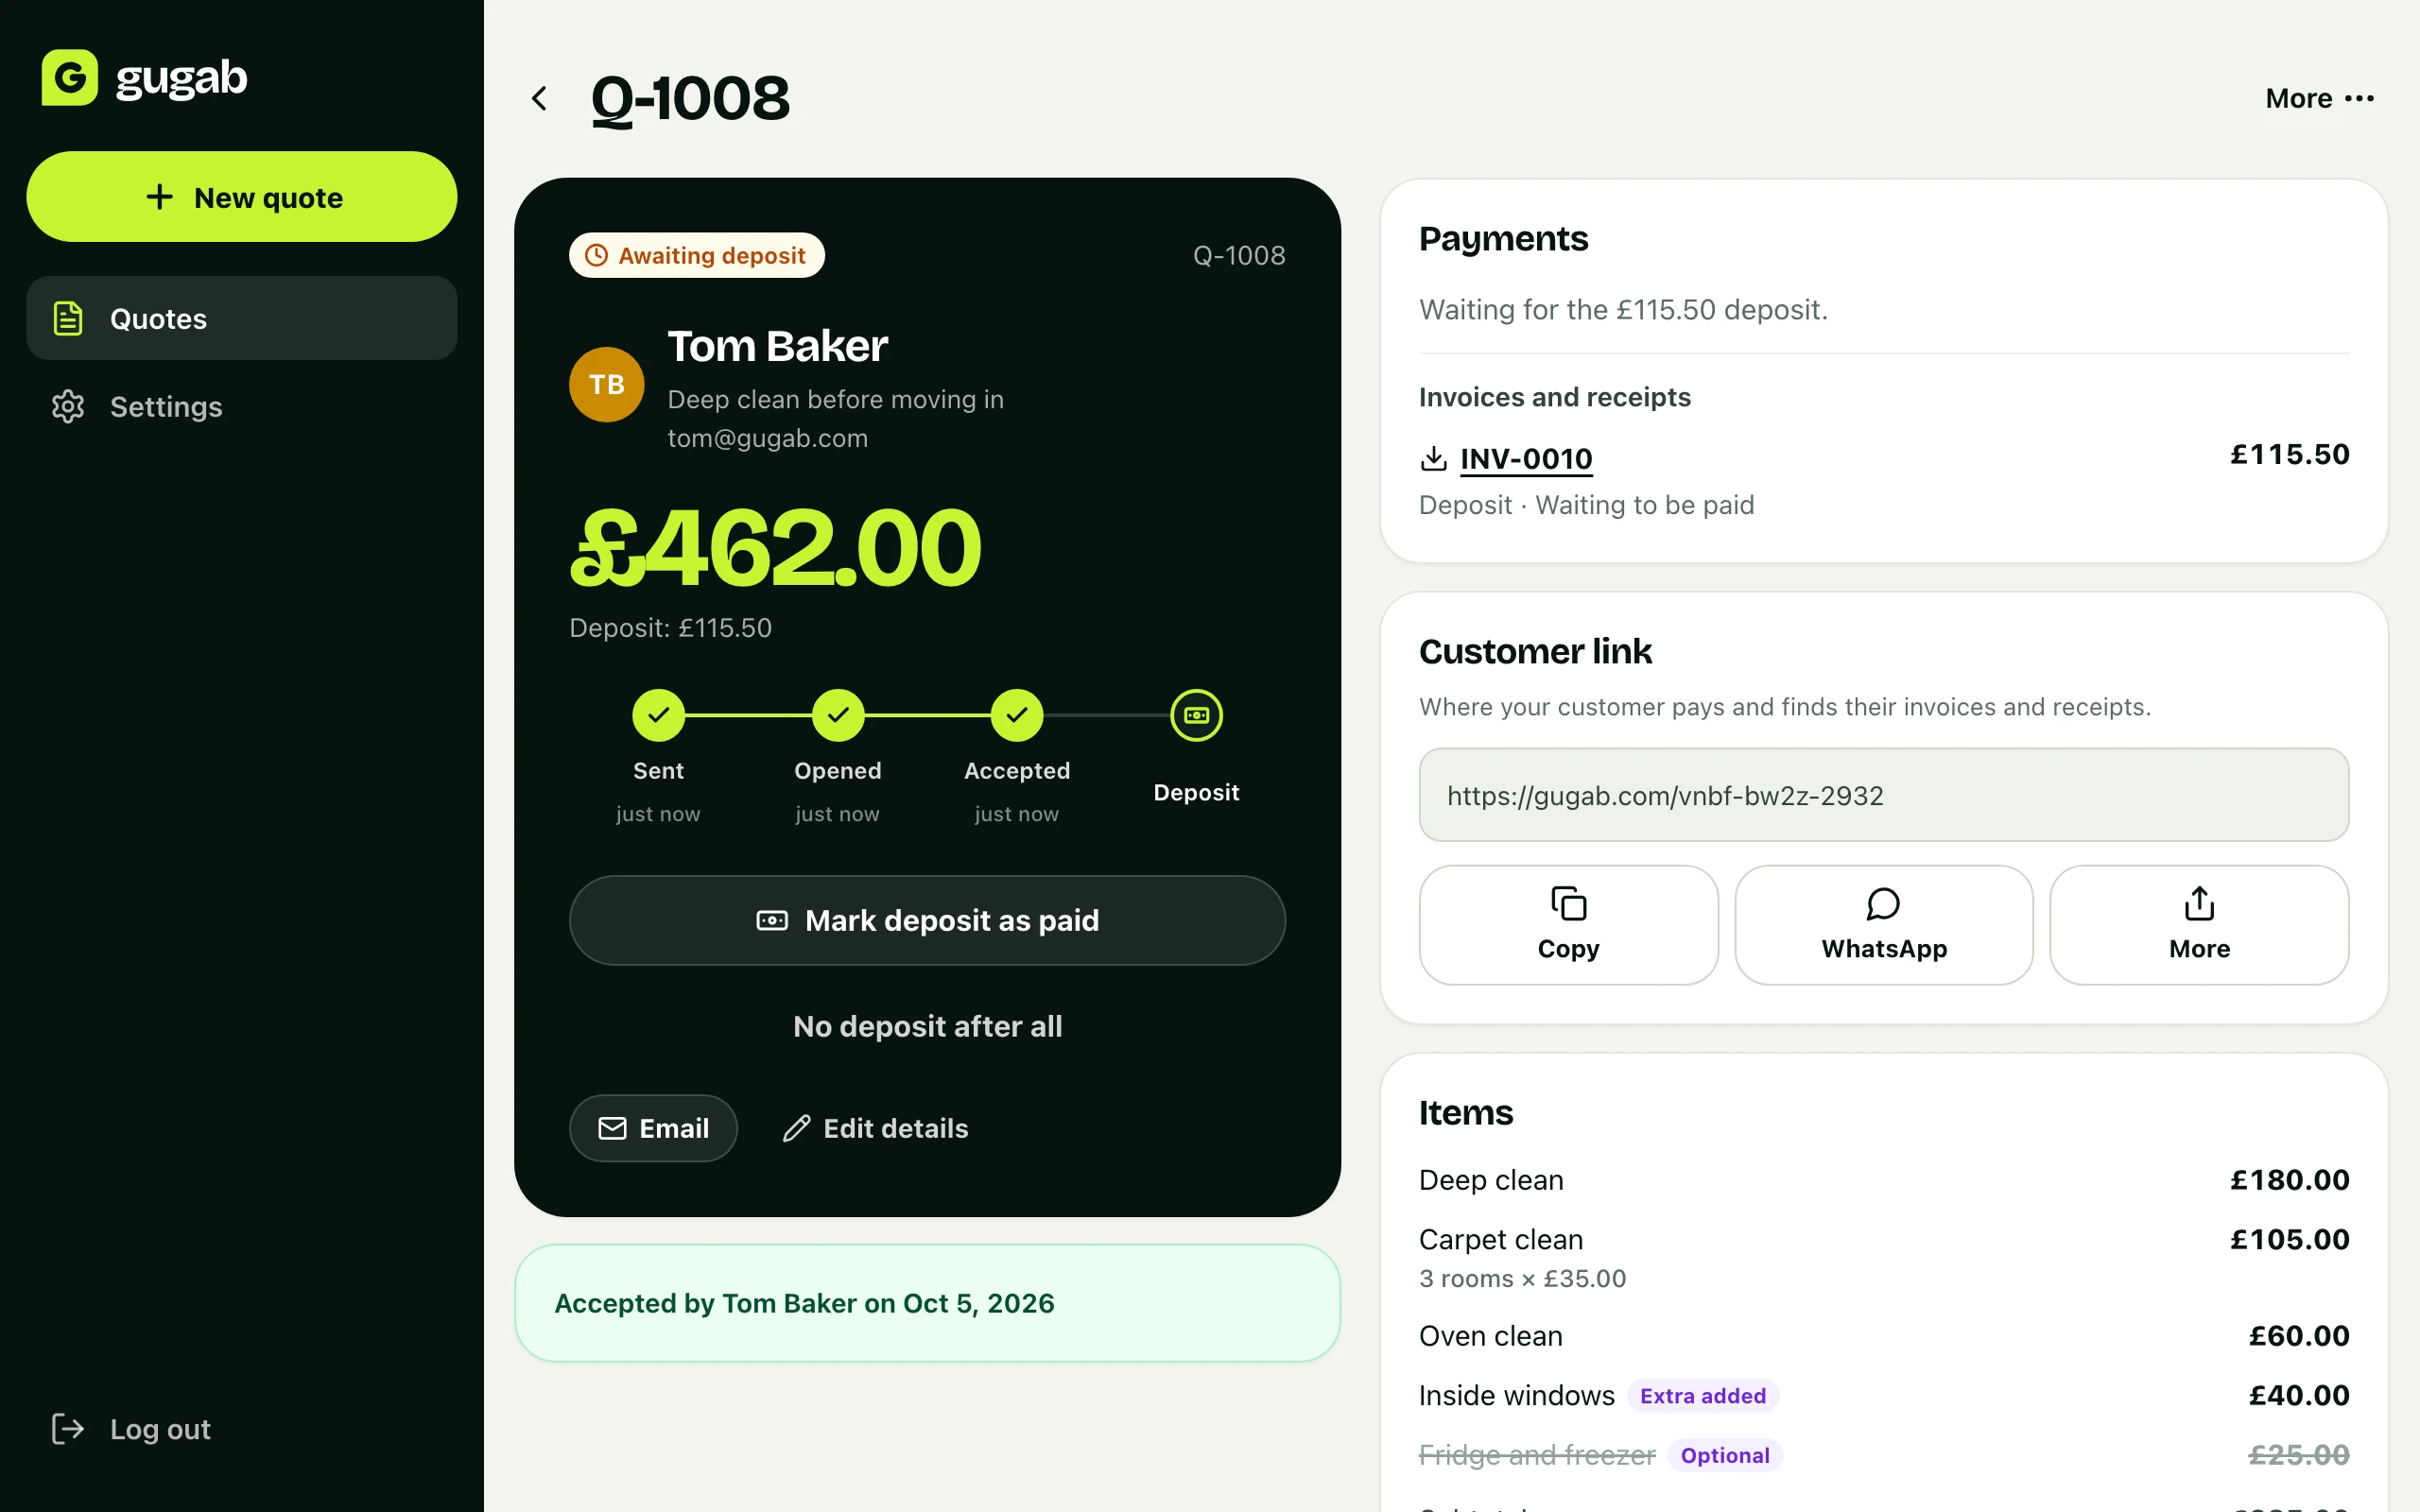2420x1512 pixels.
Task: Email the quote to the customer
Action: [653, 1128]
